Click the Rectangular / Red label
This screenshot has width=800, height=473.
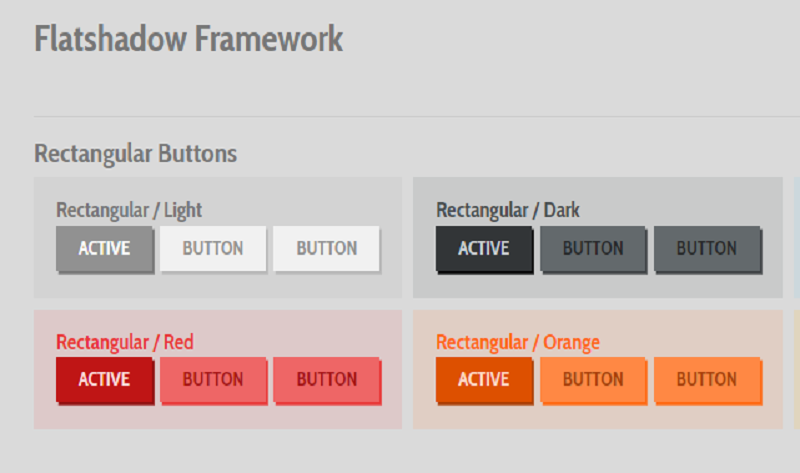pyautogui.click(x=125, y=342)
